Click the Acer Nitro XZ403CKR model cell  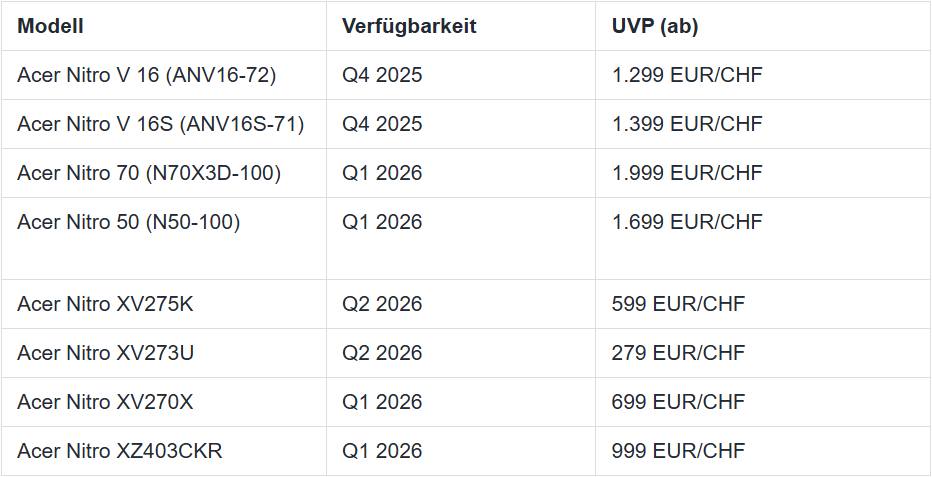click(163, 451)
